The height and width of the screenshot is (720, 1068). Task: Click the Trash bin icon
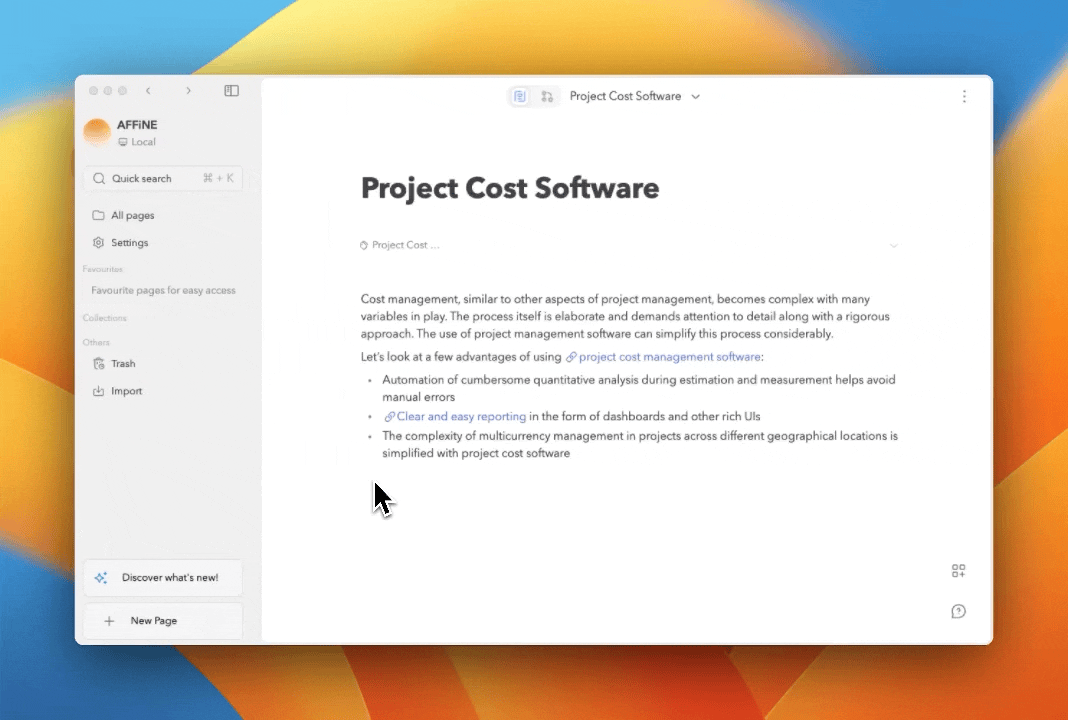pos(98,364)
